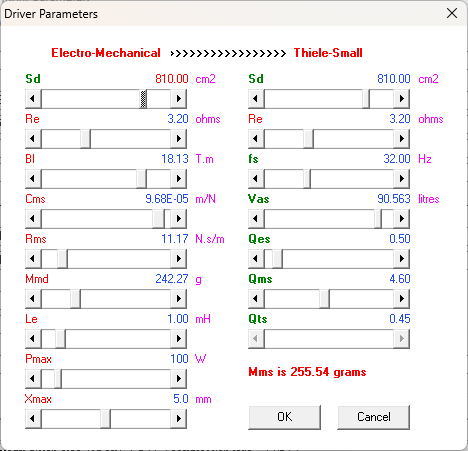Click the Rms value 11.17
The height and width of the screenshot is (451, 468).
[175, 239]
